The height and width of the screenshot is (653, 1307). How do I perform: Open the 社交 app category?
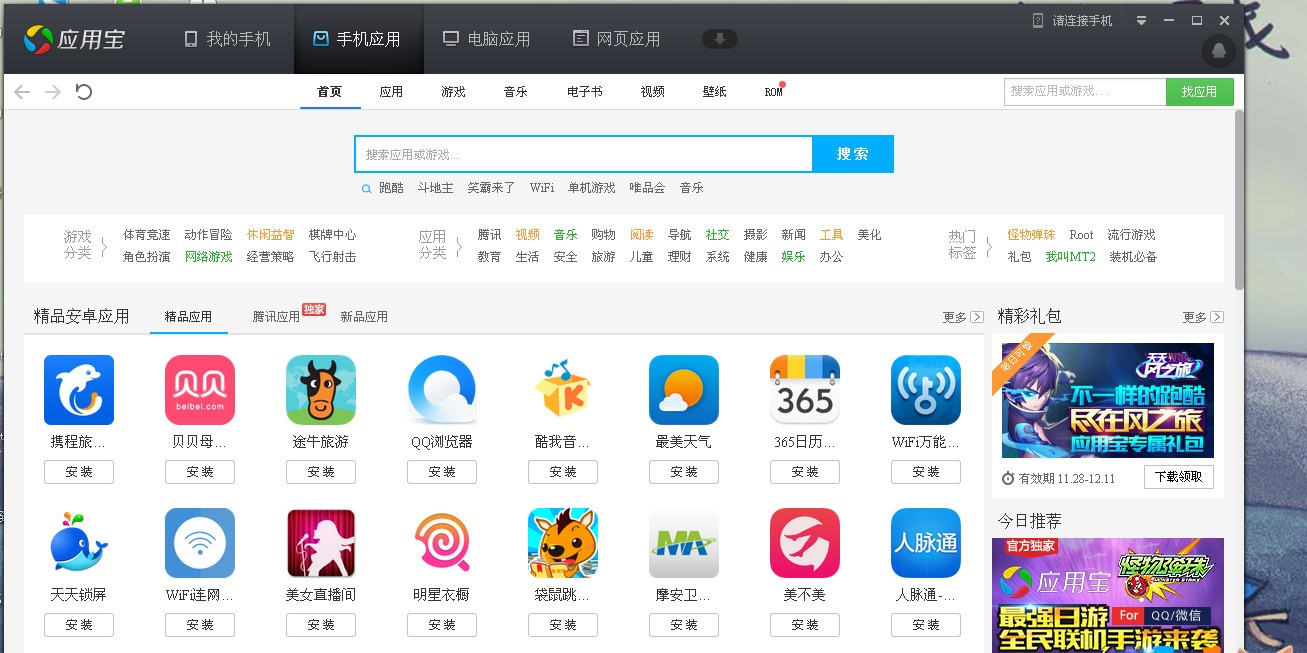718,235
